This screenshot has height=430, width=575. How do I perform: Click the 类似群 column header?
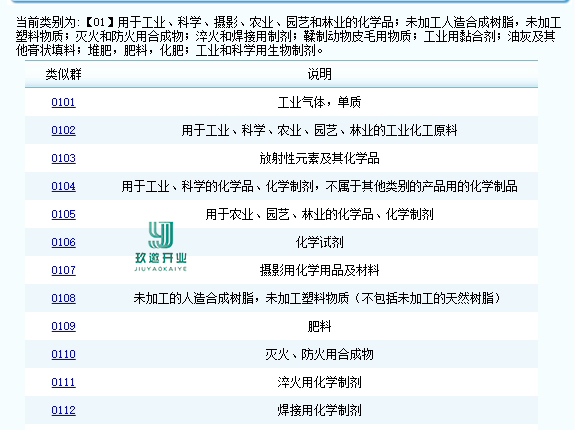(63, 74)
